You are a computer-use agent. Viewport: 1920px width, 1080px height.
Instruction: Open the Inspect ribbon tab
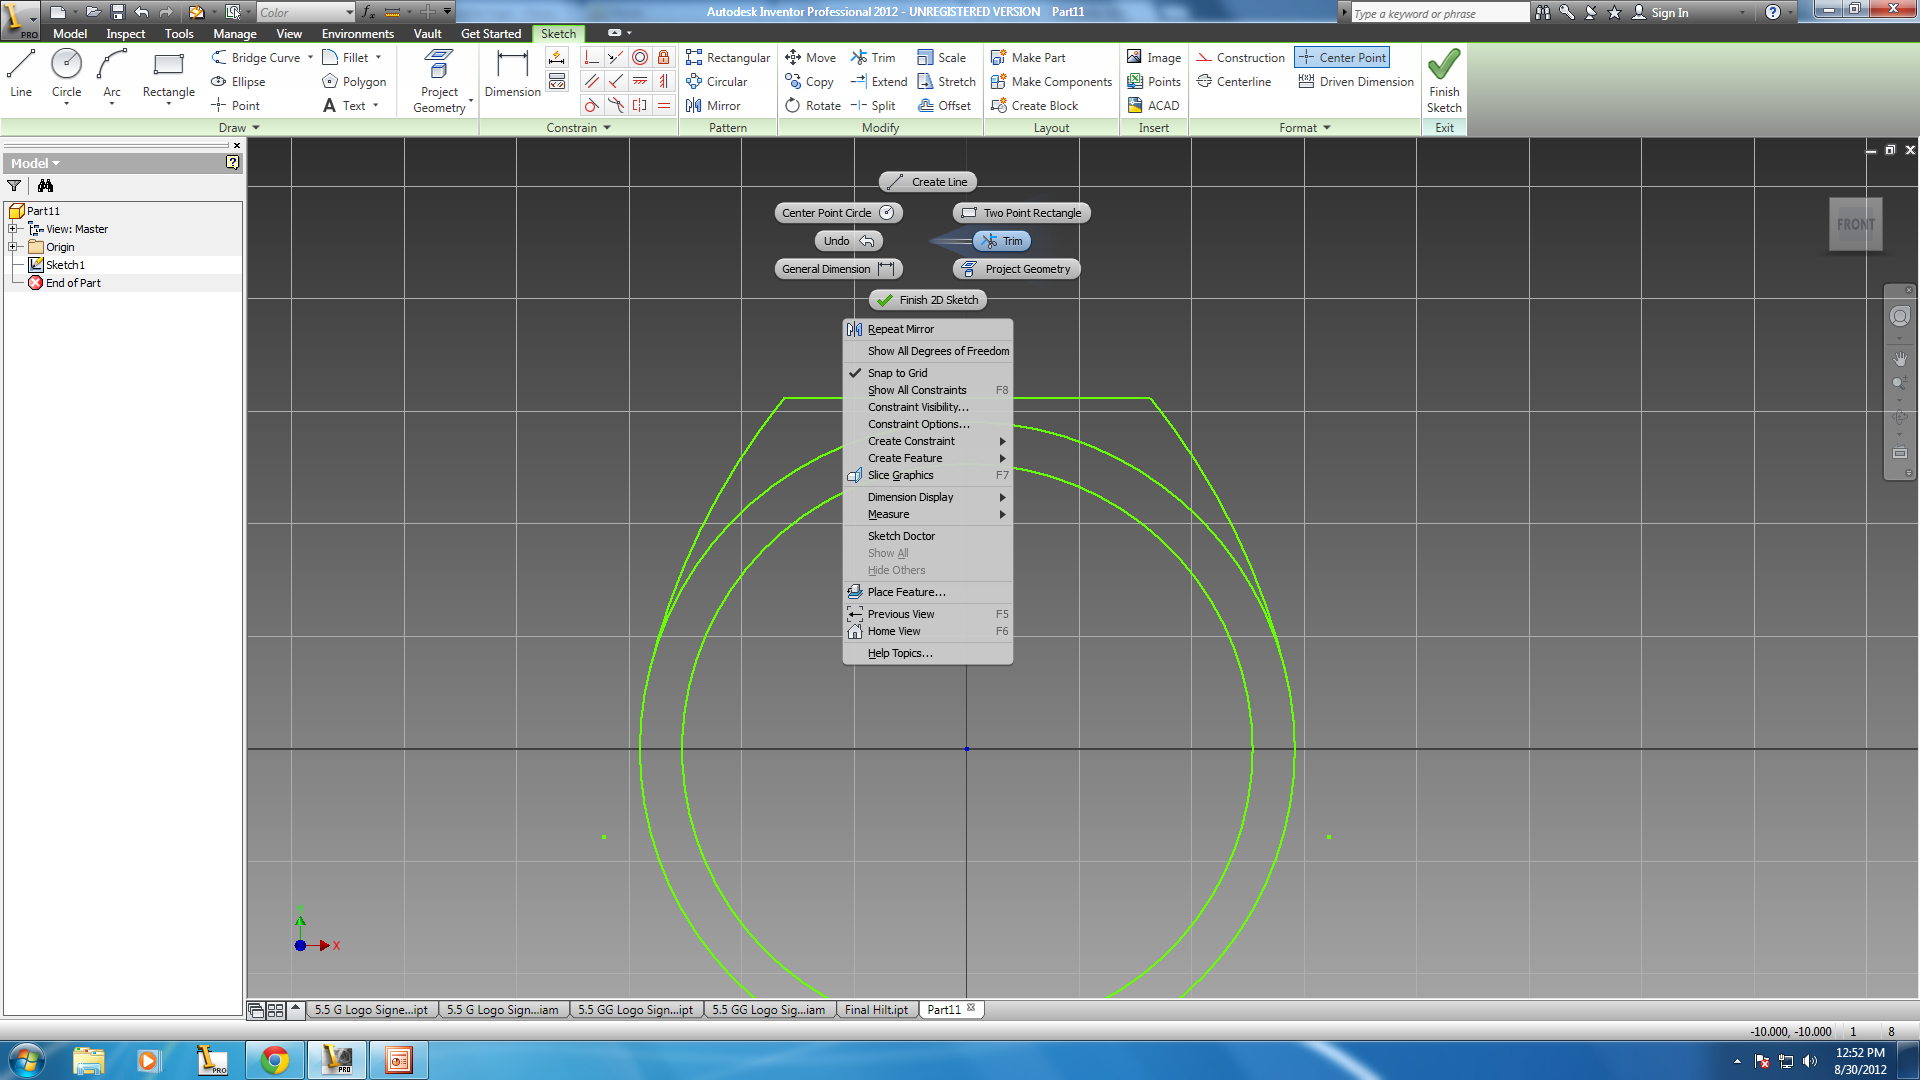pyautogui.click(x=125, y=34)
